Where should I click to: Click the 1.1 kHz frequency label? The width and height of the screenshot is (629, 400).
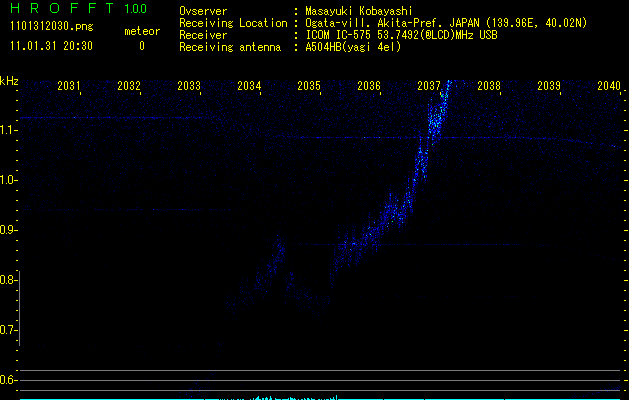point(7,130)
